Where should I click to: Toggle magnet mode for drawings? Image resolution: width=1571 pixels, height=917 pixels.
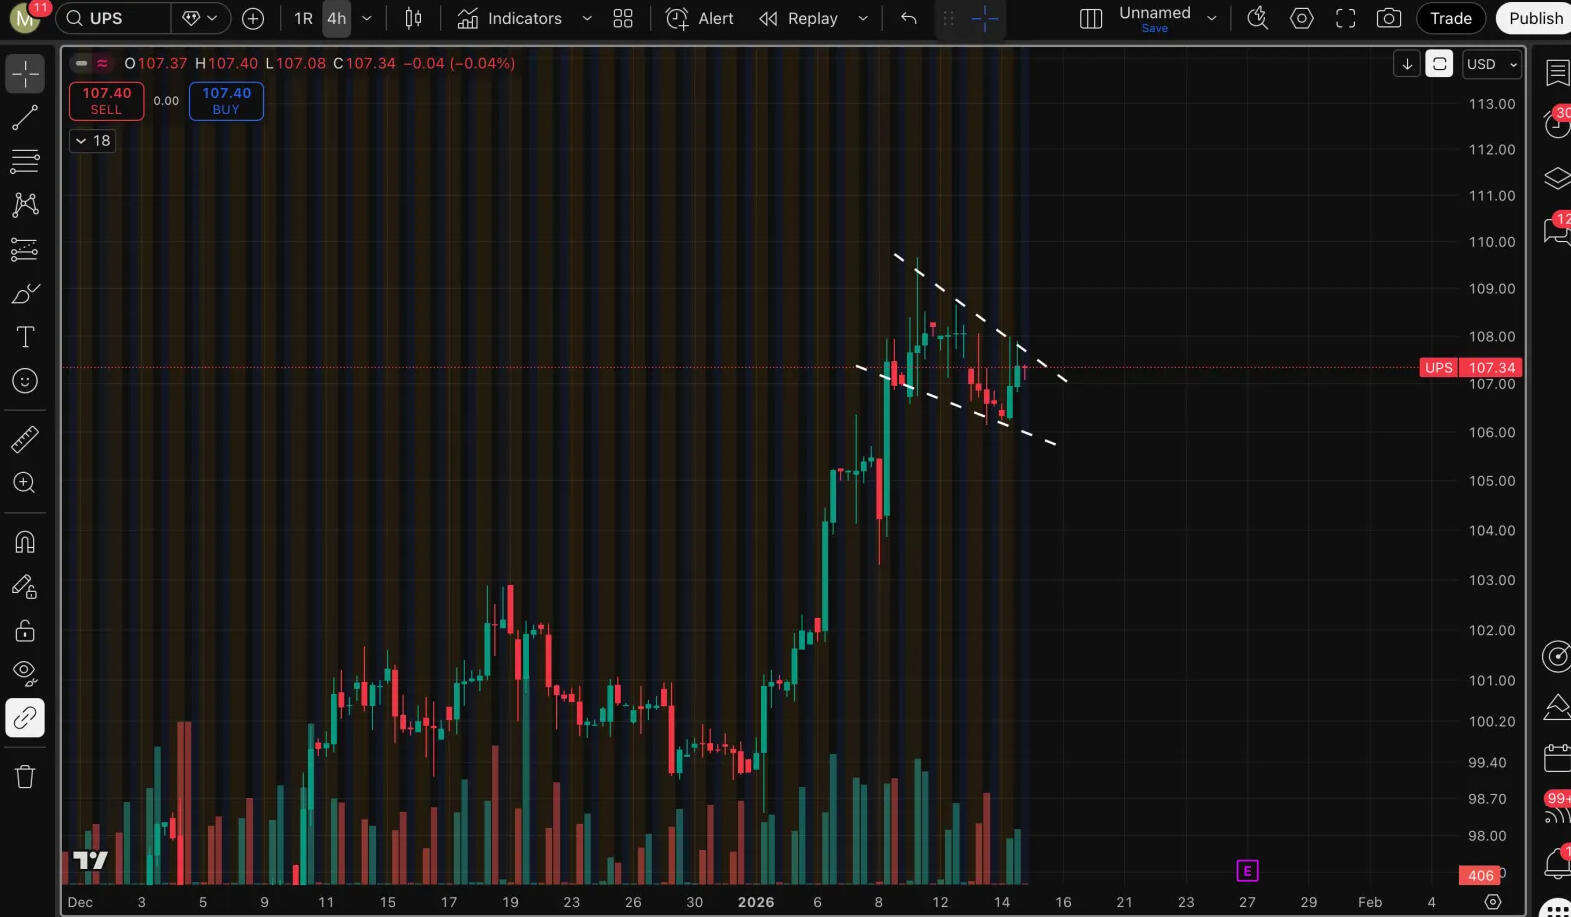tap(25, 542)
